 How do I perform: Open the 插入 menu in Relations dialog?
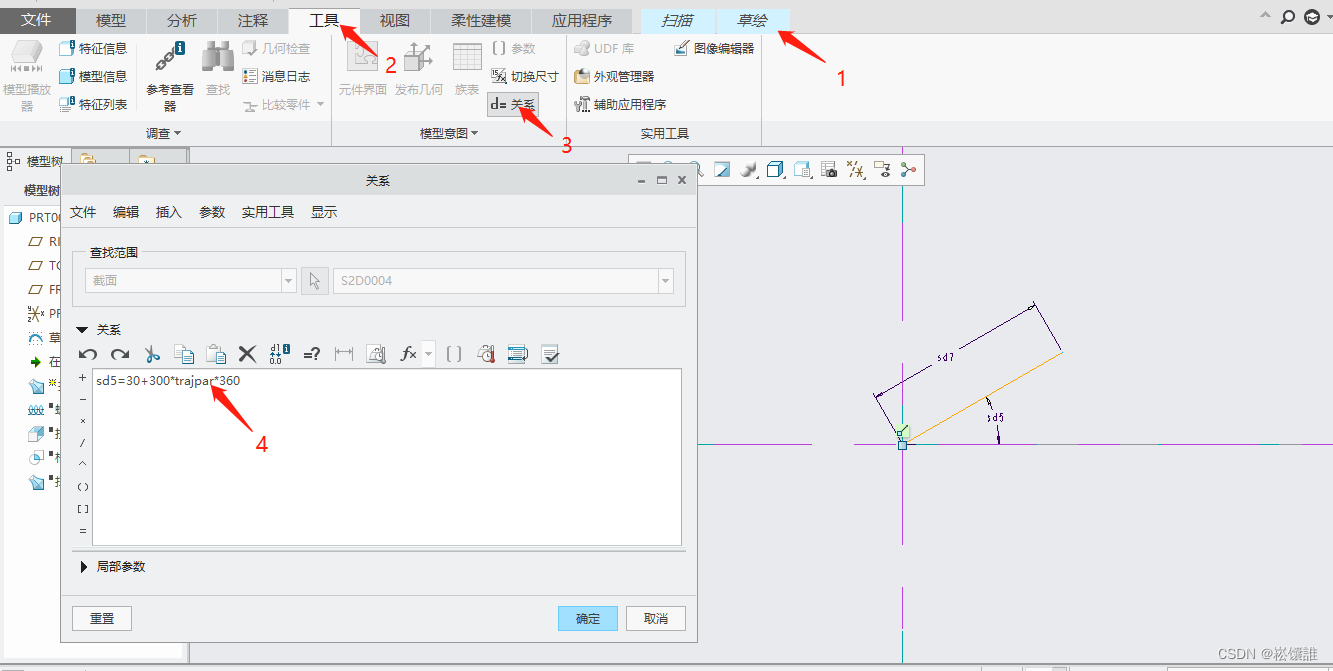[169, 212]
